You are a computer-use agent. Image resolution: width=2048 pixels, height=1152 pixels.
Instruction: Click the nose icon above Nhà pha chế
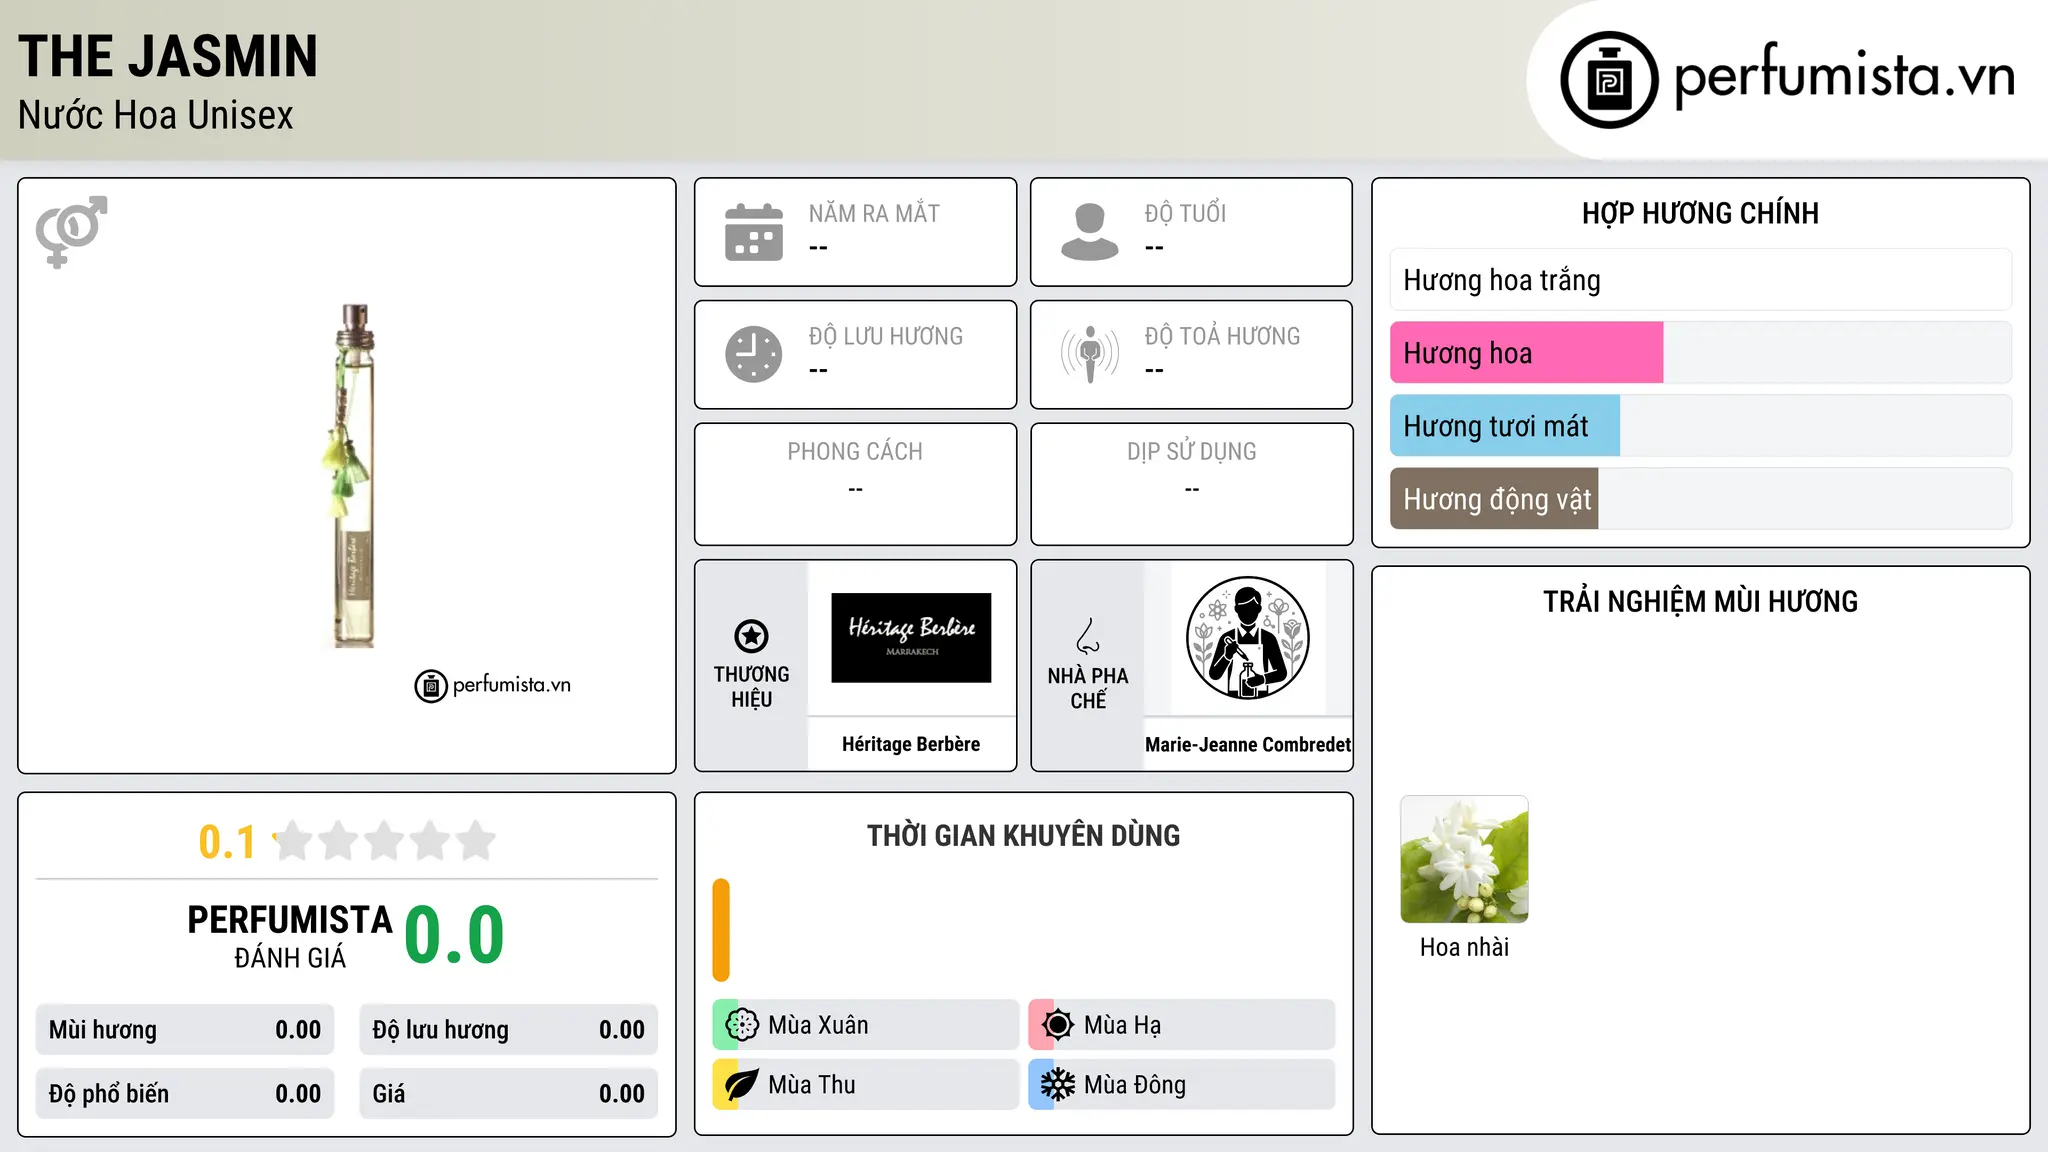[1088, 636]
